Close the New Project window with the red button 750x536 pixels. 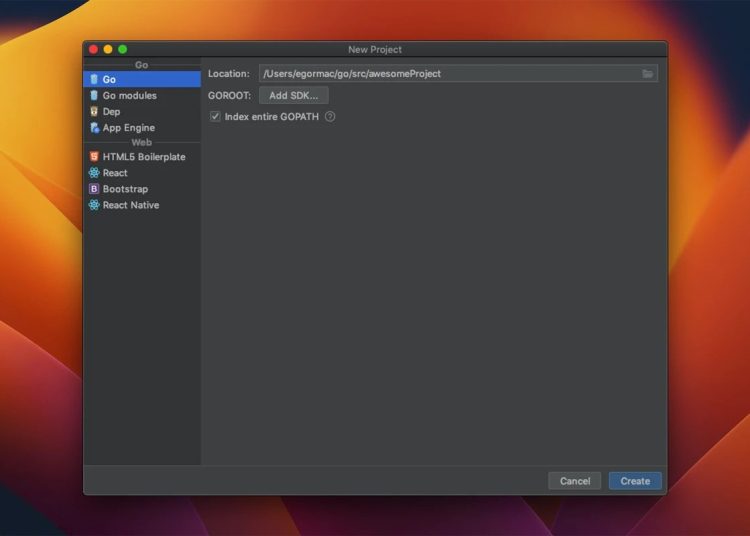click(94, 49)
